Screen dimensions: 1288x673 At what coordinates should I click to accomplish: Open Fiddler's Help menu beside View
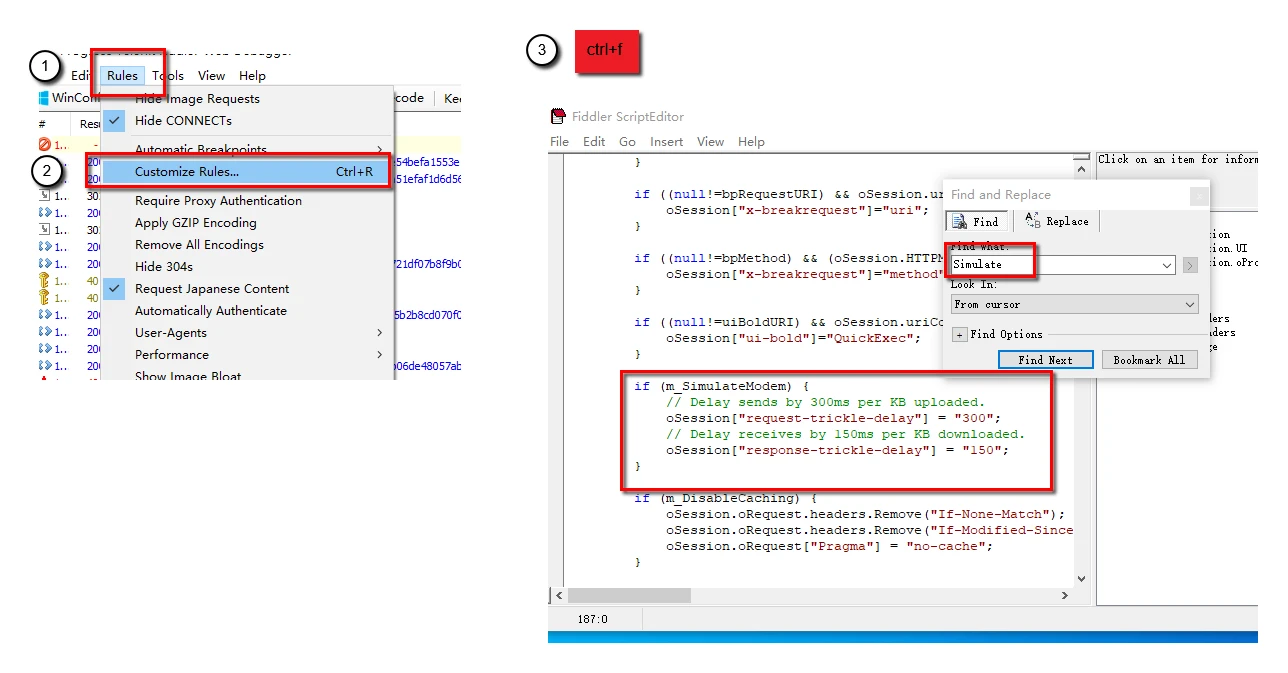pos(252,76)
